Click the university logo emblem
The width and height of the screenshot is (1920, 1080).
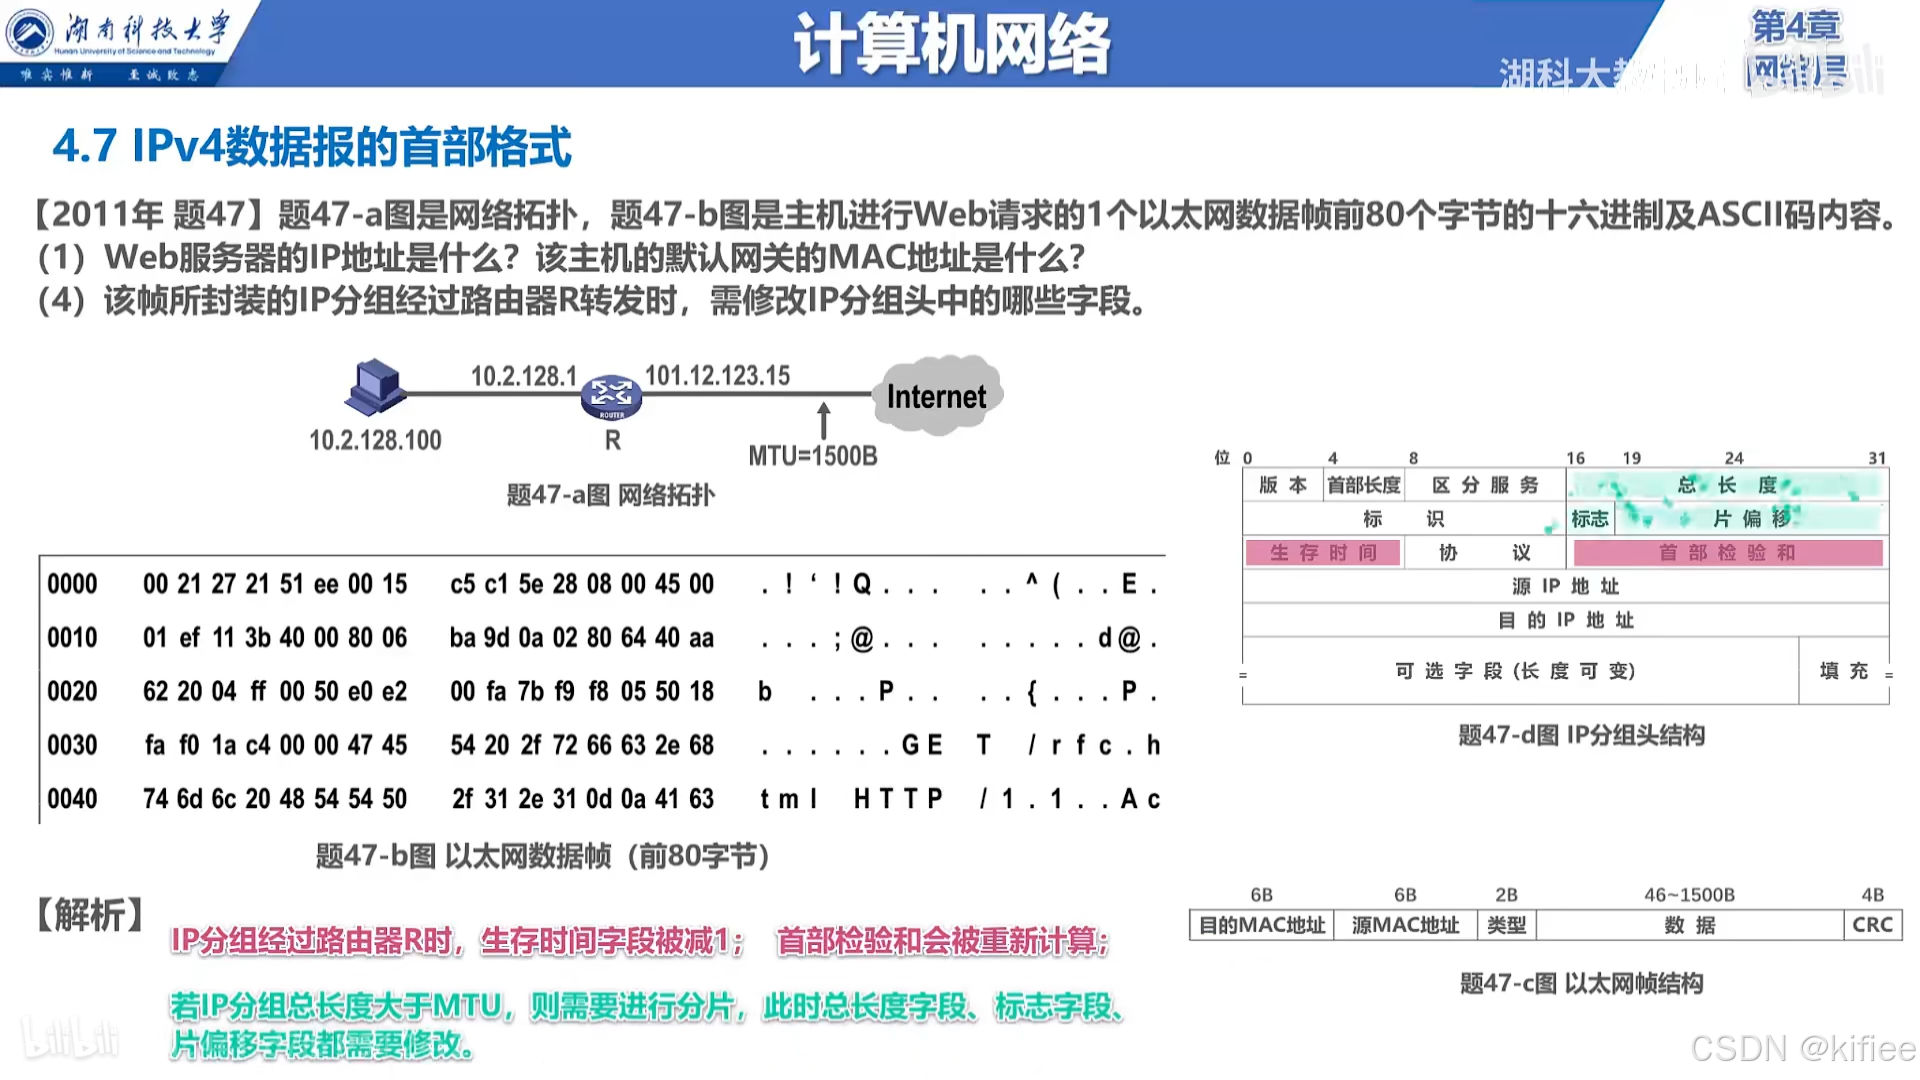click(30, 32)
